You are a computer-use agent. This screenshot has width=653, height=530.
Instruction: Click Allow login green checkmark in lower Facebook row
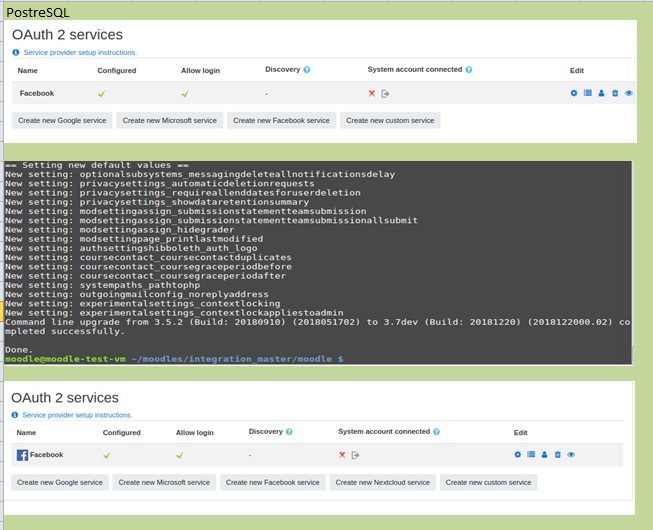tap(179, 455)
